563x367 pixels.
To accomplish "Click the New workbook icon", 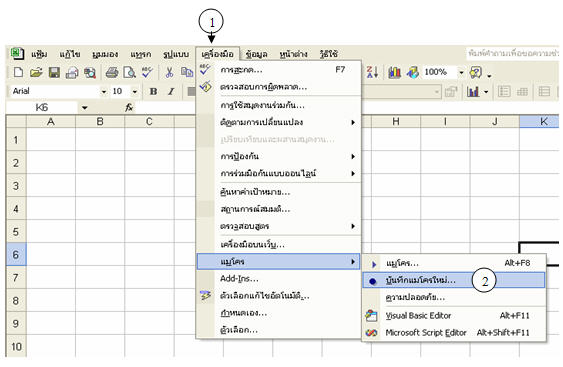I will pyautogui.click(x=18, y=73).
